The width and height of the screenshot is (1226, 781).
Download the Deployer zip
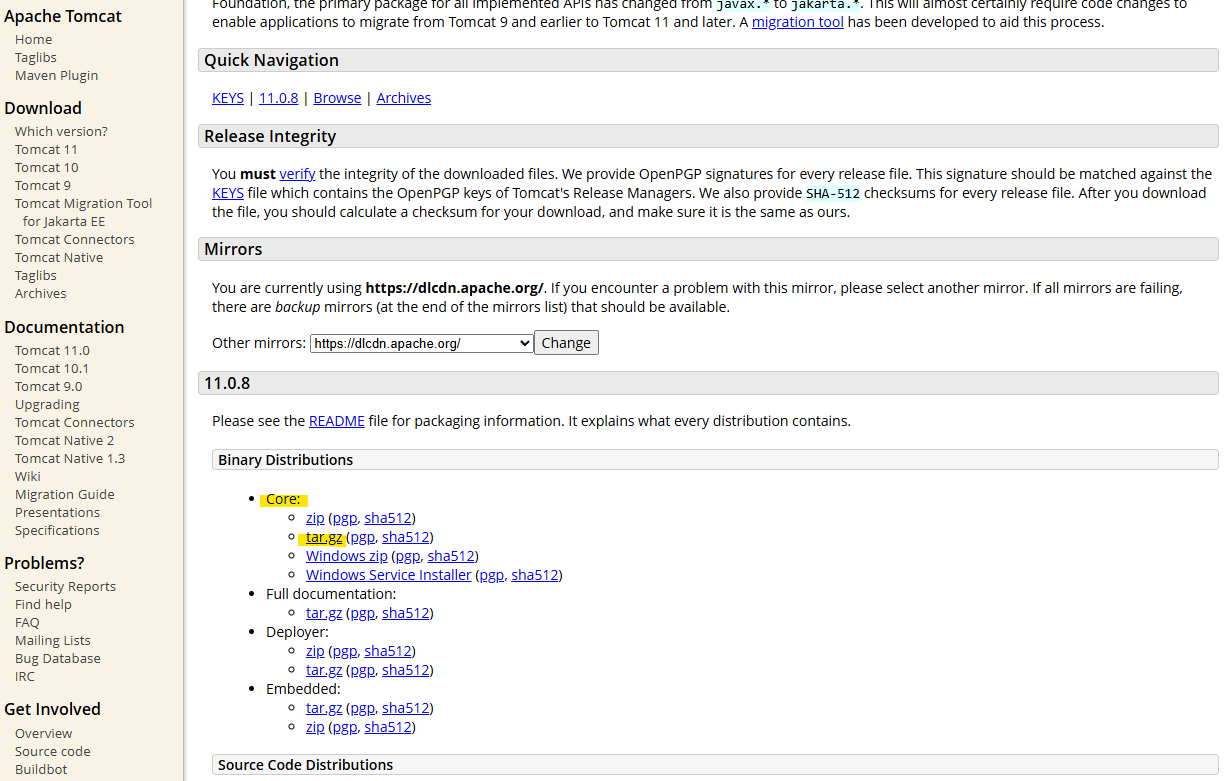315,651
